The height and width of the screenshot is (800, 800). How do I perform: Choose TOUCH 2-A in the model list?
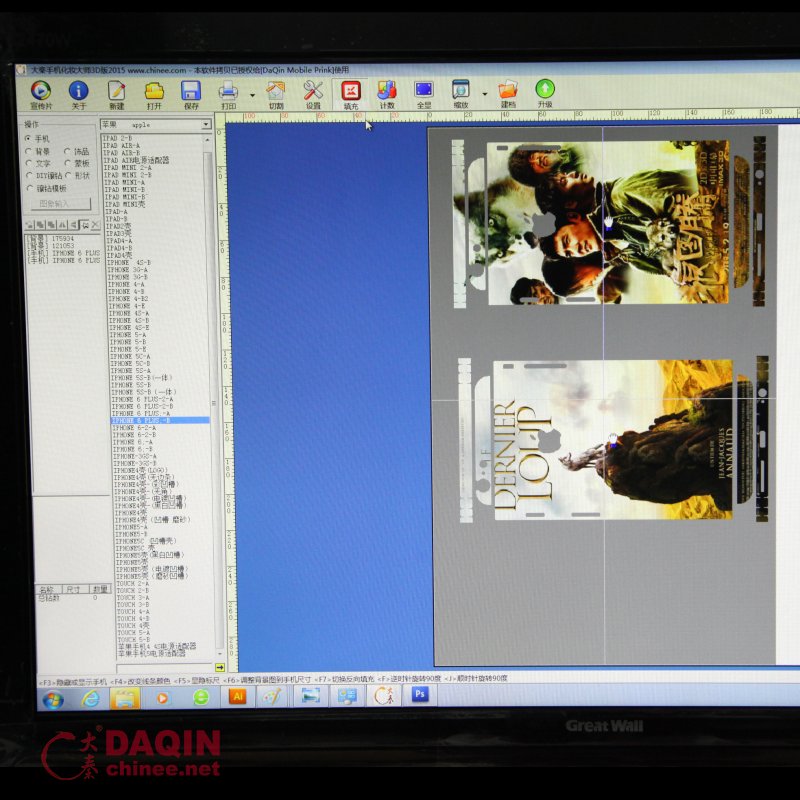point(133,583)
